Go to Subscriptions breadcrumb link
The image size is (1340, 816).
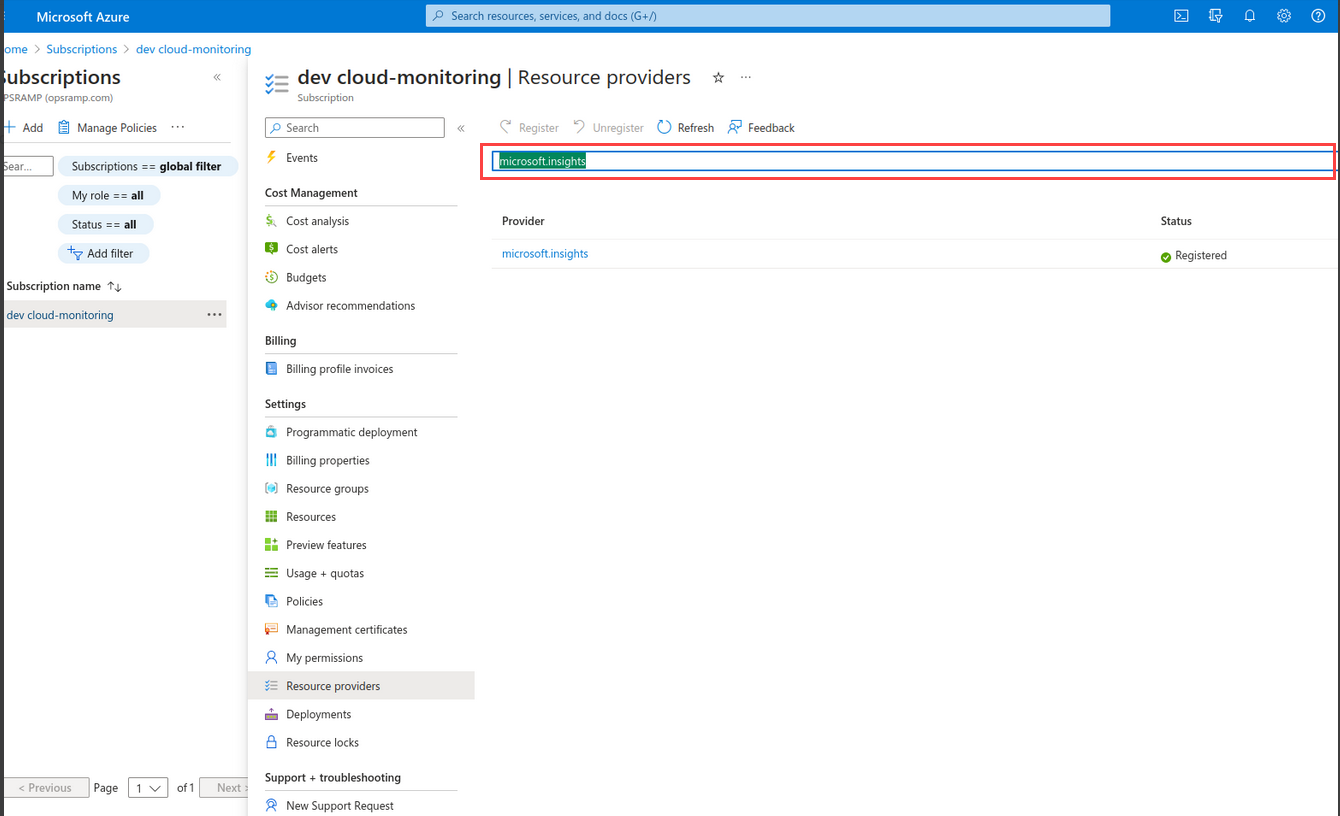tap(82, 49)
